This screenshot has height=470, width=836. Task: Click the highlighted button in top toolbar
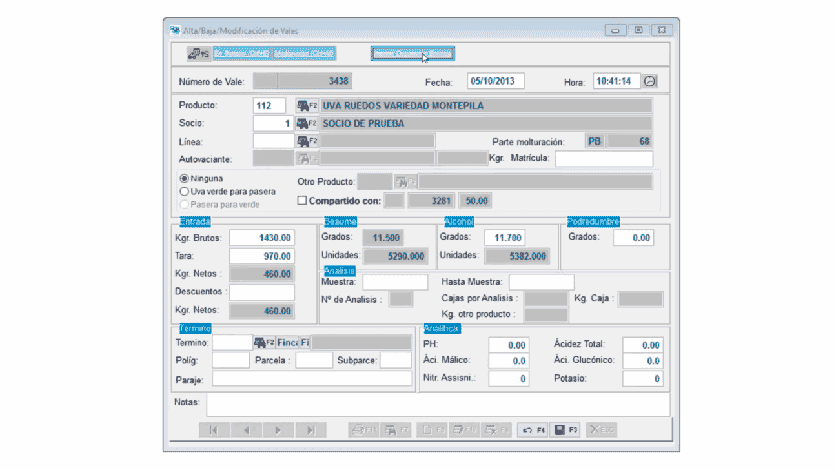pos(413,52)
